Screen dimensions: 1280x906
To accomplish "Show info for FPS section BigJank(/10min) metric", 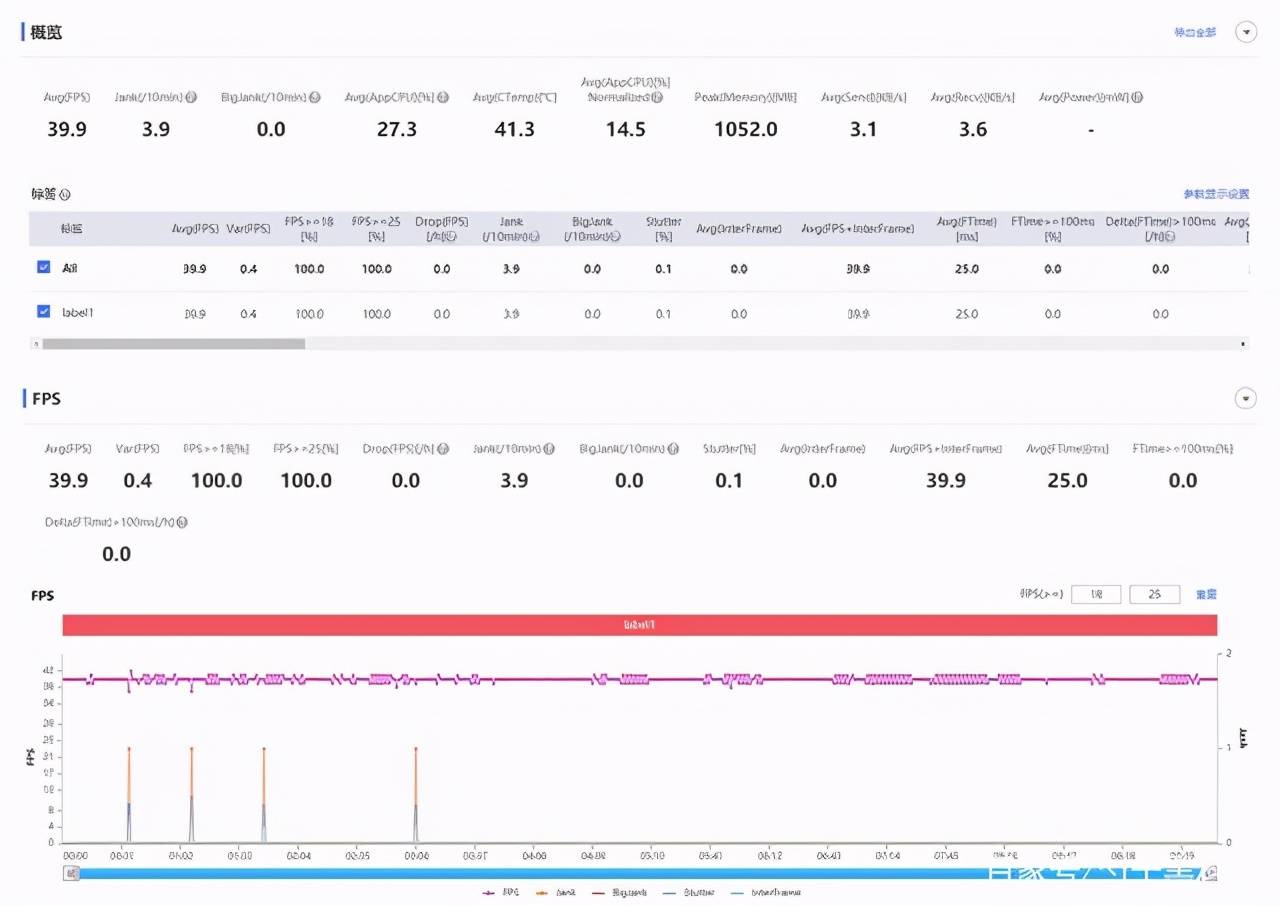I will 674,449.
